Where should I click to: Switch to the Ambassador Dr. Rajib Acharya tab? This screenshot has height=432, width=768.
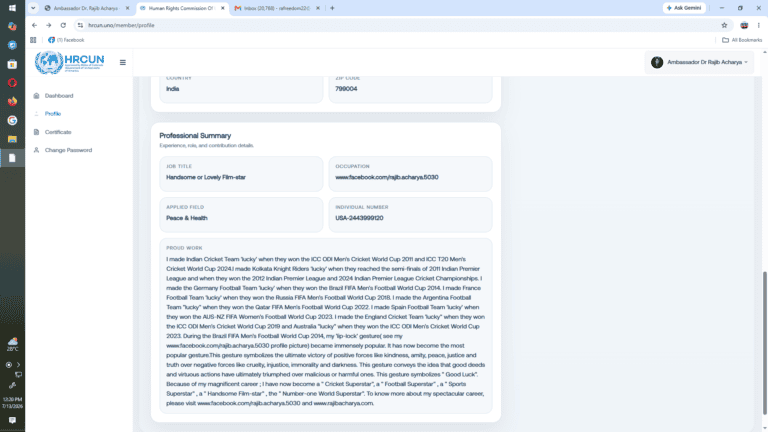[x=86, y=8]
